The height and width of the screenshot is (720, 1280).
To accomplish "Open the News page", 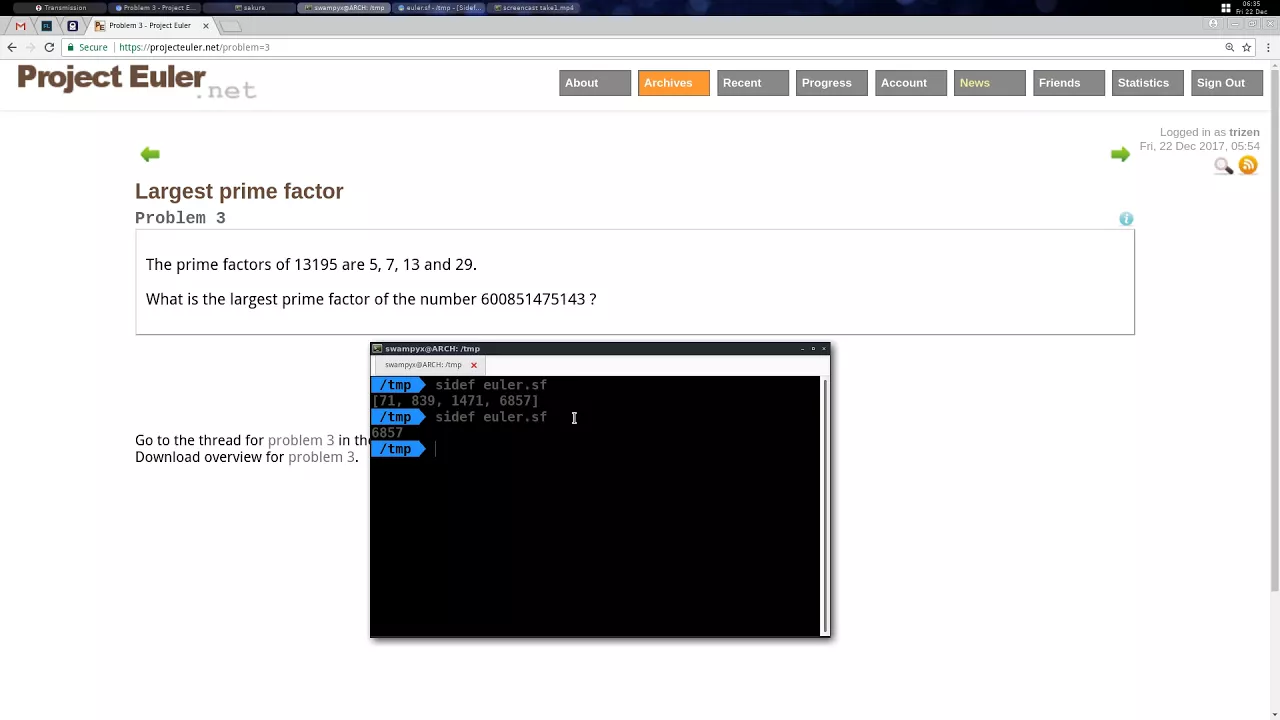I will 990,83.
